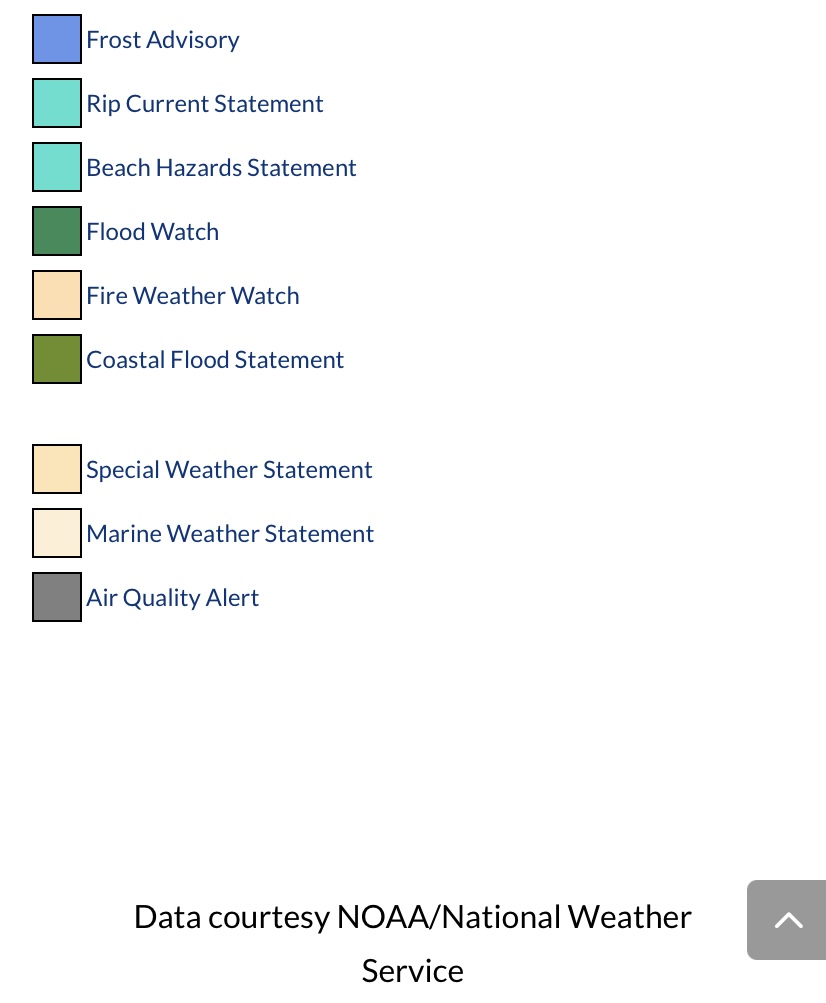Viewport: 826px width, 1003px height.
Task: Click the Frost Advisory blue swatch
Action: click(x=57, y=39)
